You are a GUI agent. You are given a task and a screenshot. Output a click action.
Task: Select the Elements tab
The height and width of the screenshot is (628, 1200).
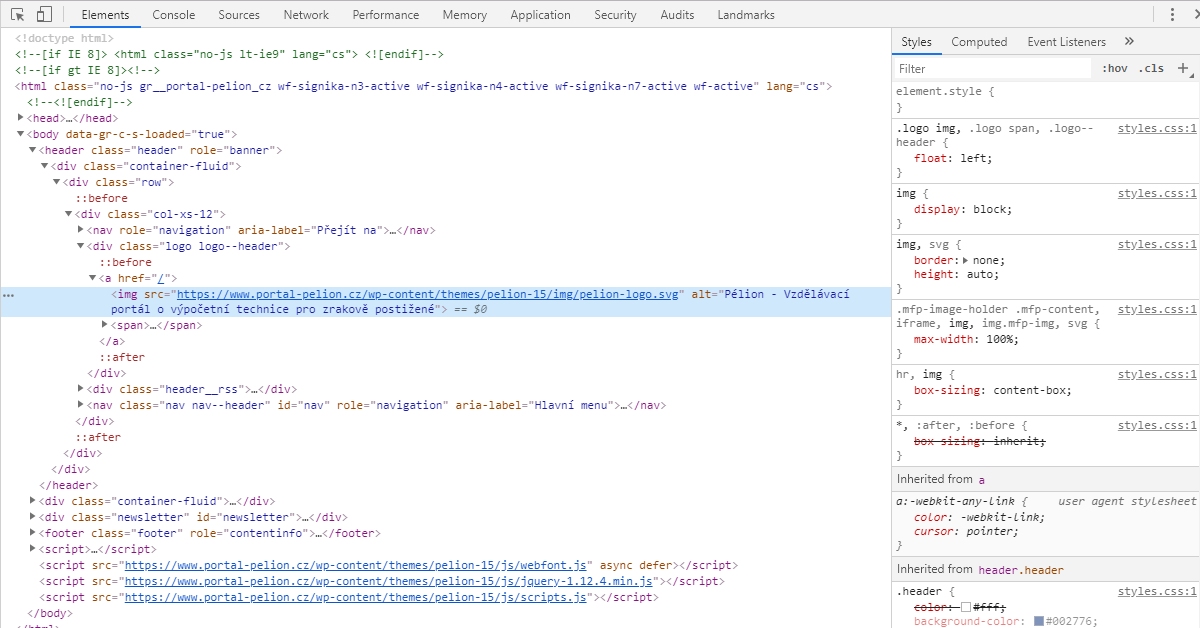105,15
